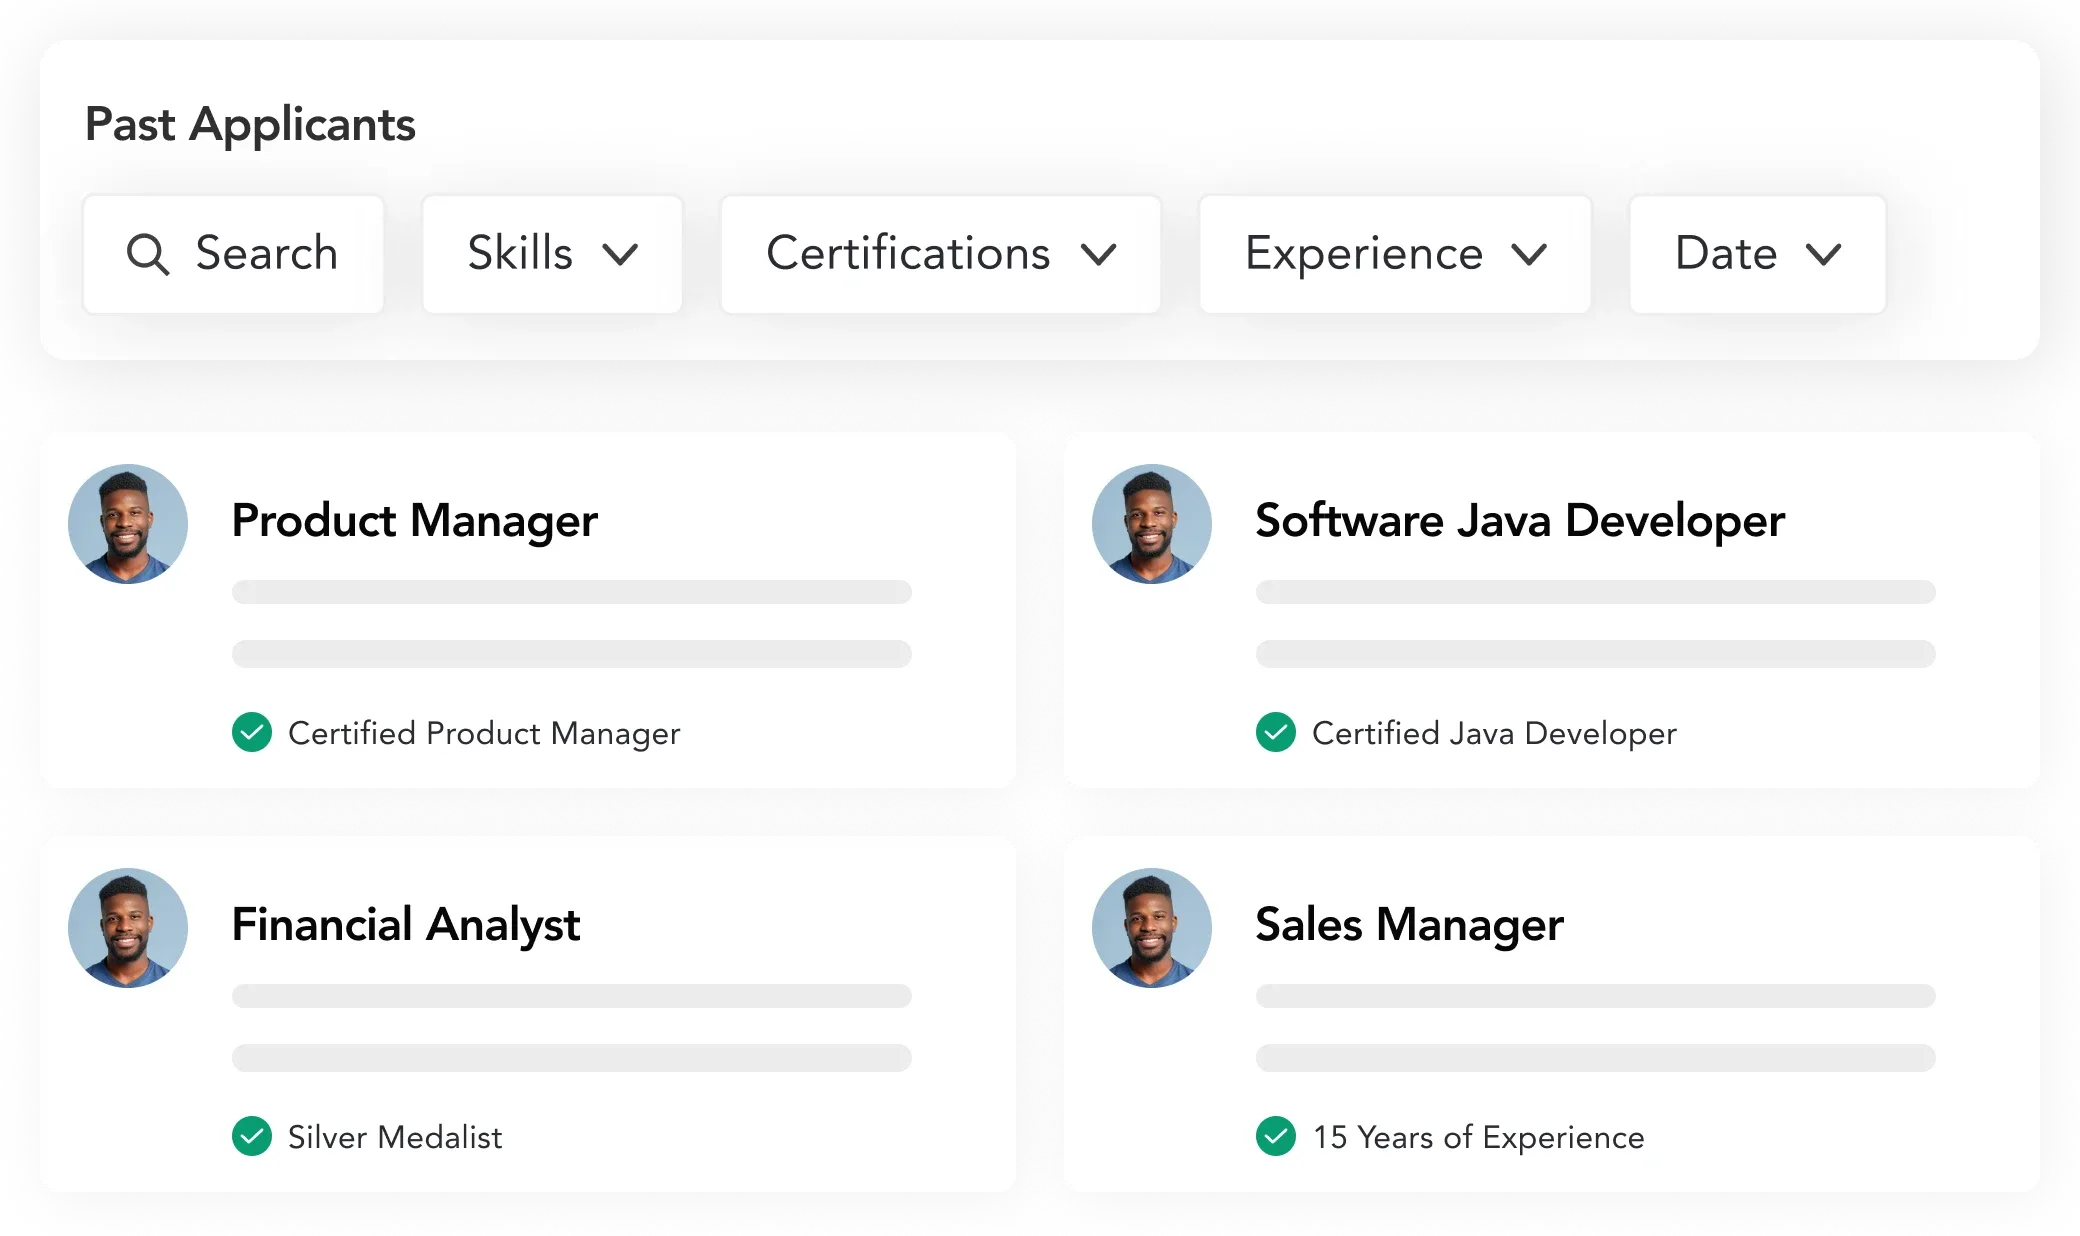Click the green check icon beside Certified Product Manager
The image size is (2080, 1236).
(x=253, y=733)
